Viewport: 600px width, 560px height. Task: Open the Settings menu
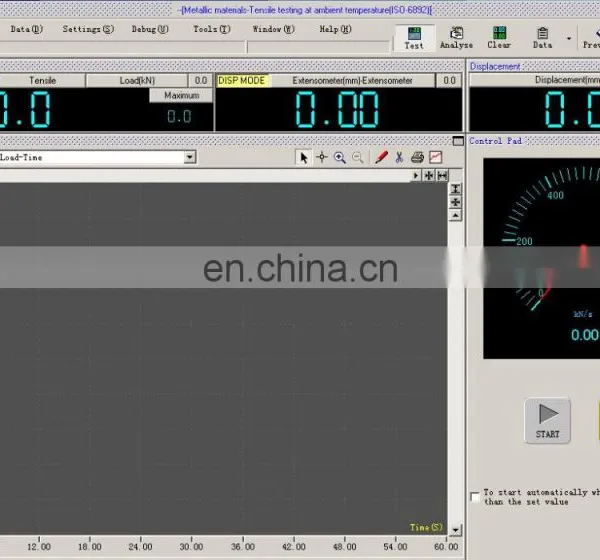pyautogui.click(x=88, y=29)
